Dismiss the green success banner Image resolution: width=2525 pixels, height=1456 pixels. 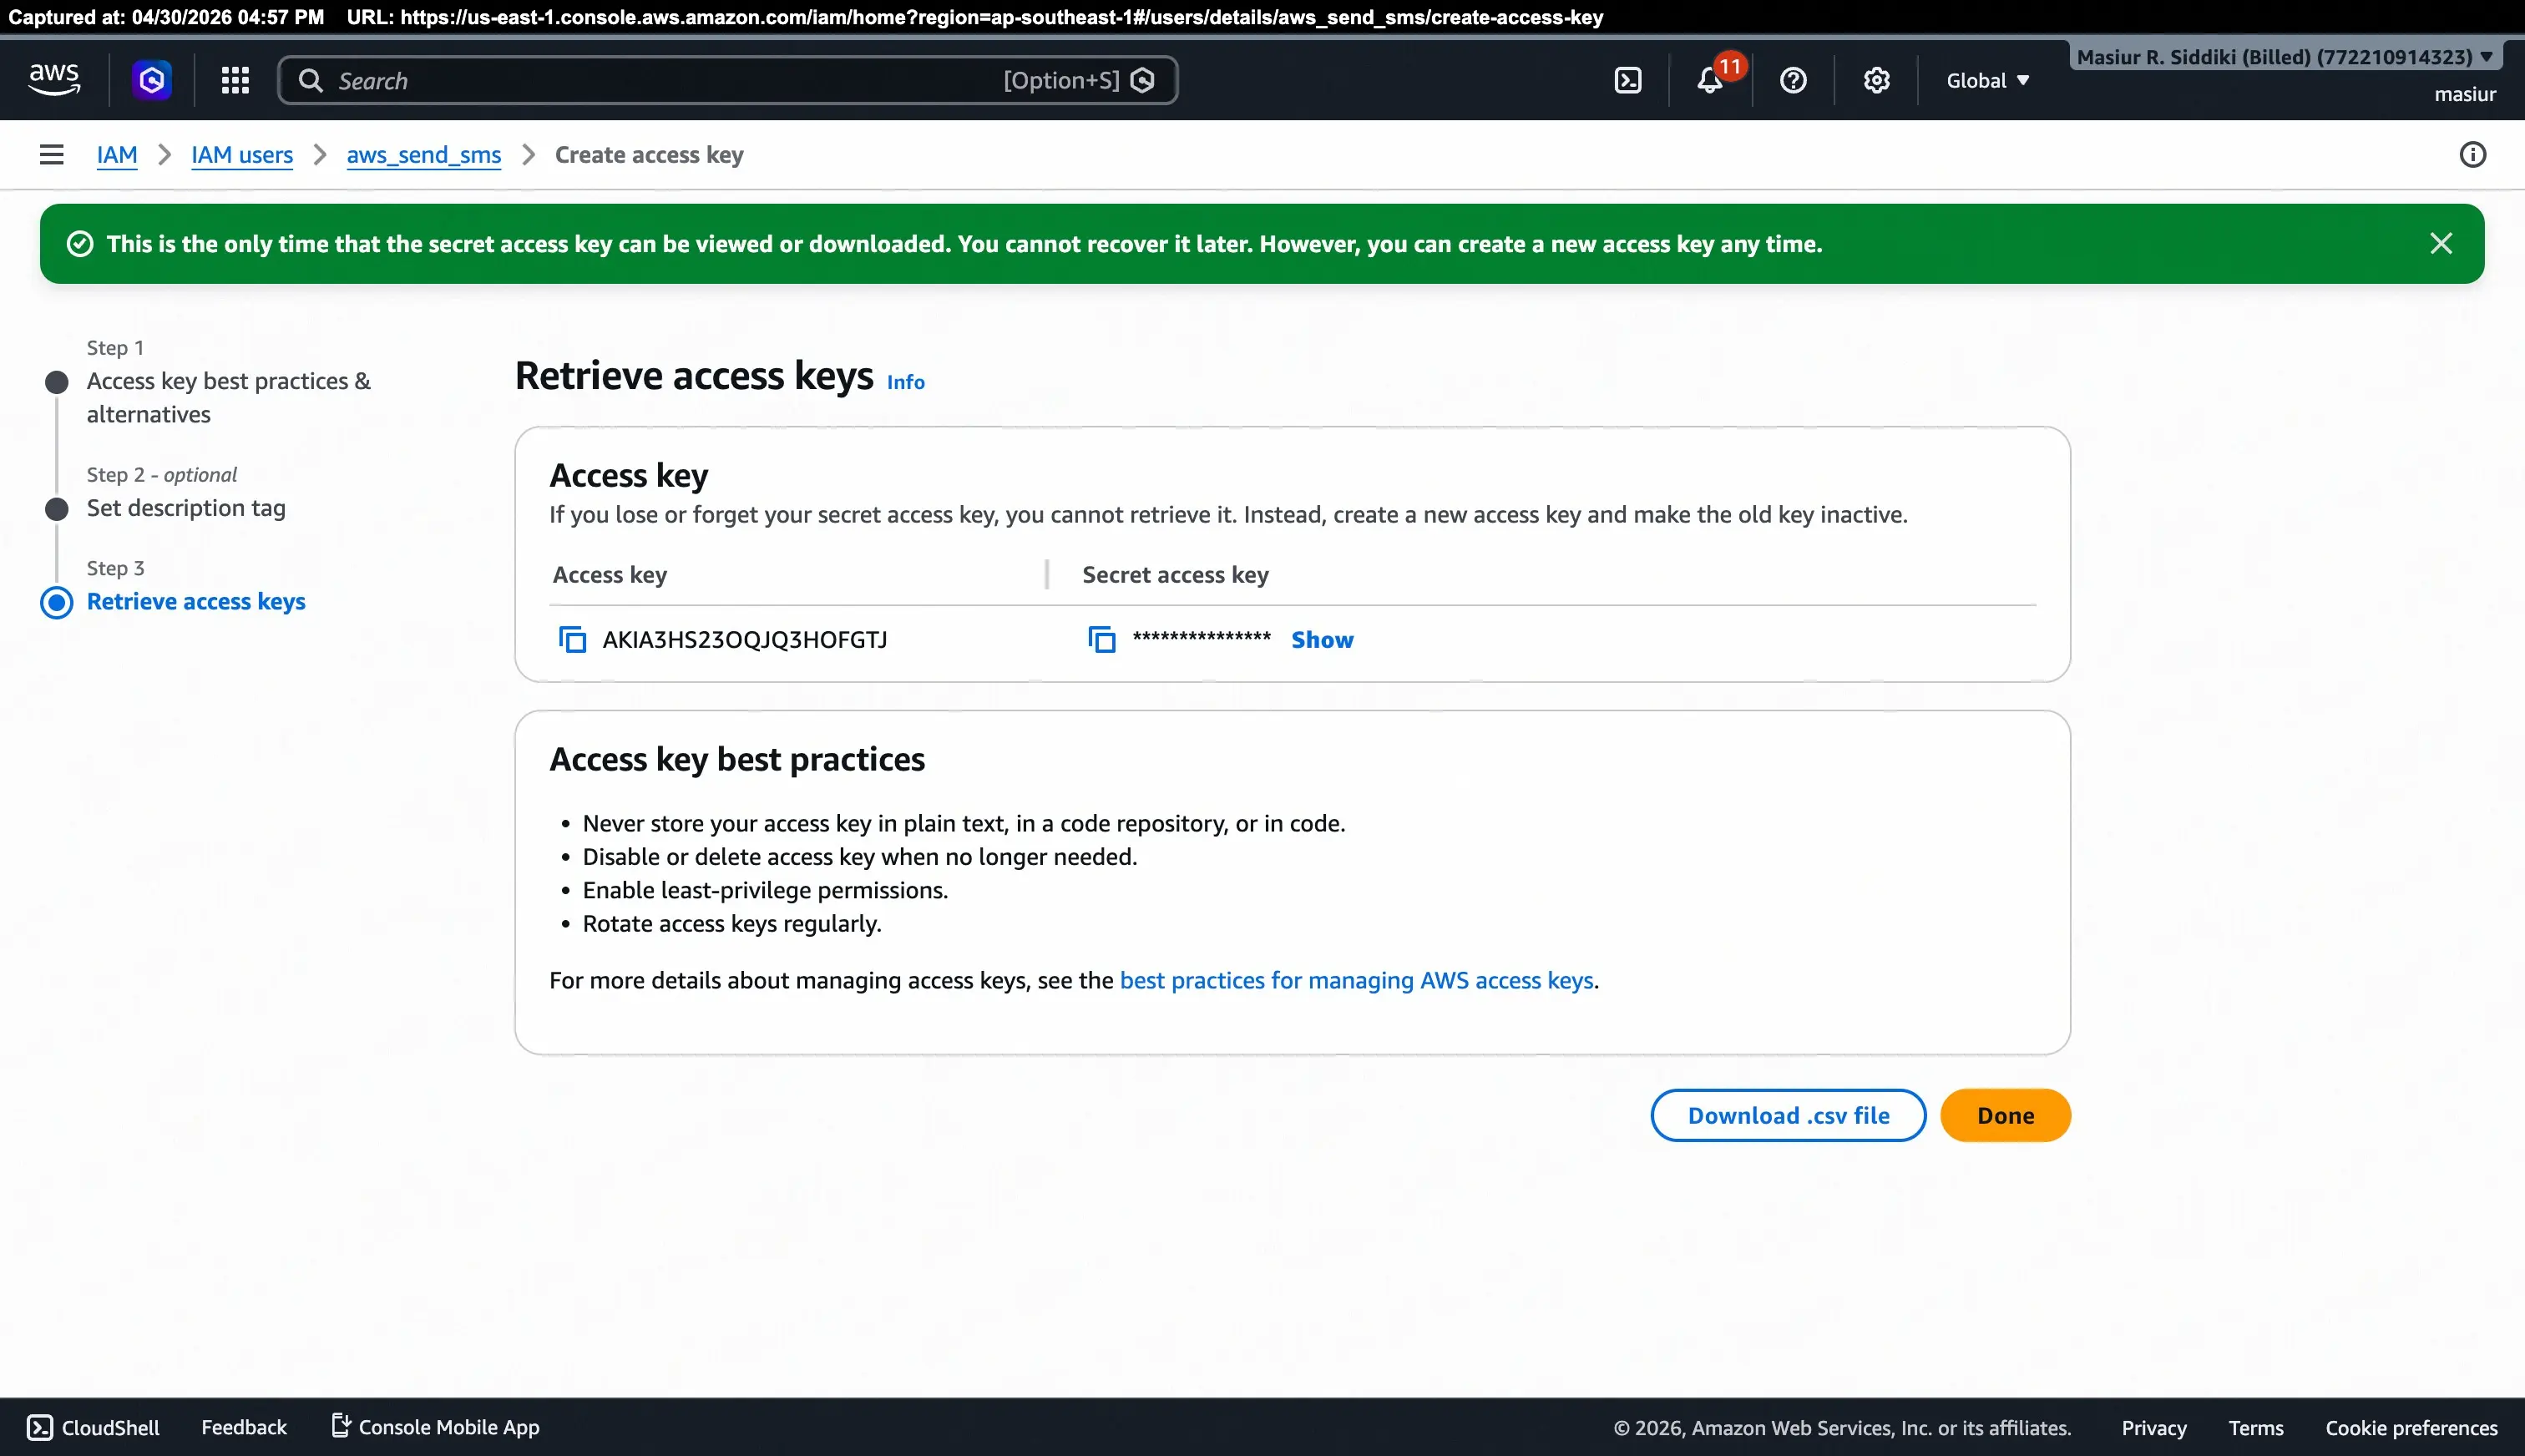[x=2441, y=243]
